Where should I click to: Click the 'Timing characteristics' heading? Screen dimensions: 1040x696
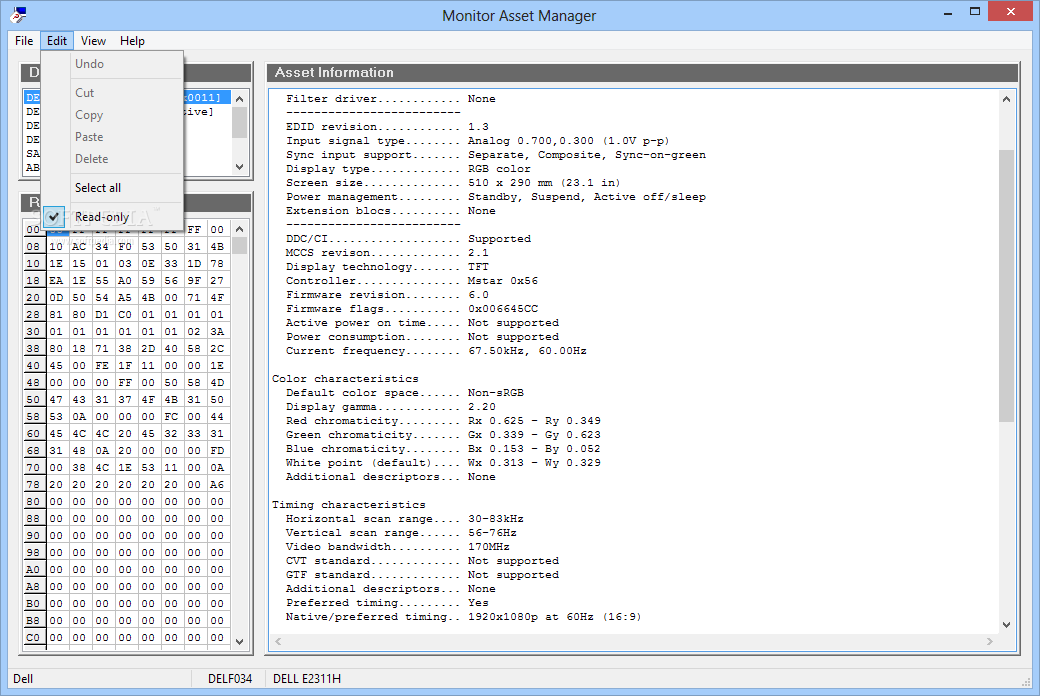(348, 505)
